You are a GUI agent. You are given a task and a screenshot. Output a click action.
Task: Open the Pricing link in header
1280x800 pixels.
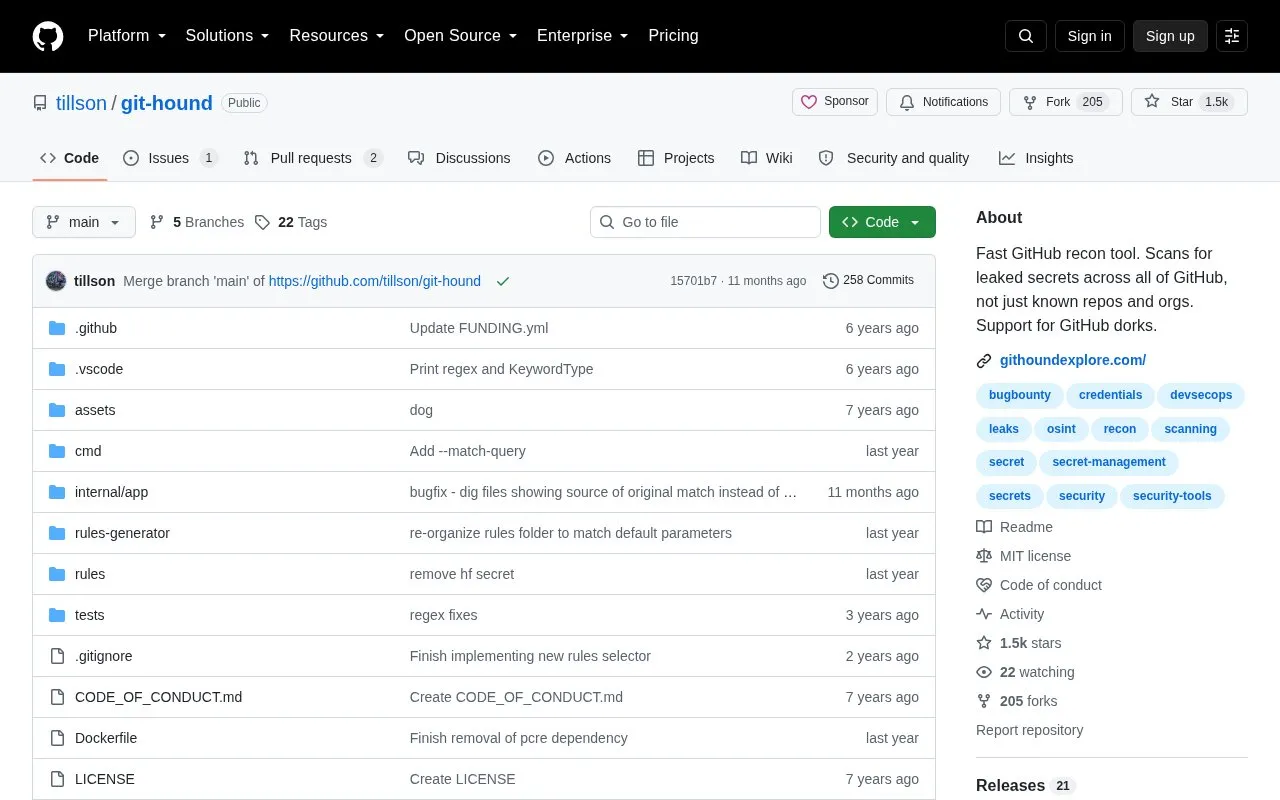[673, 36]
